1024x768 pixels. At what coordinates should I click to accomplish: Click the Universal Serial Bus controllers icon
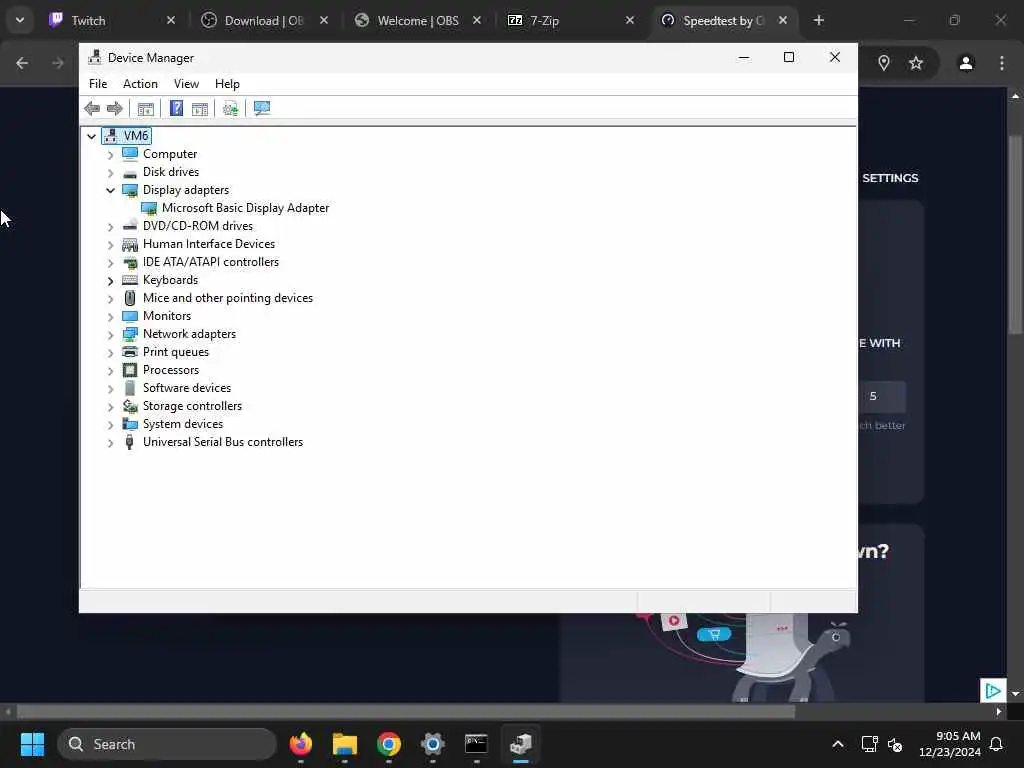[x=129, y=442]
